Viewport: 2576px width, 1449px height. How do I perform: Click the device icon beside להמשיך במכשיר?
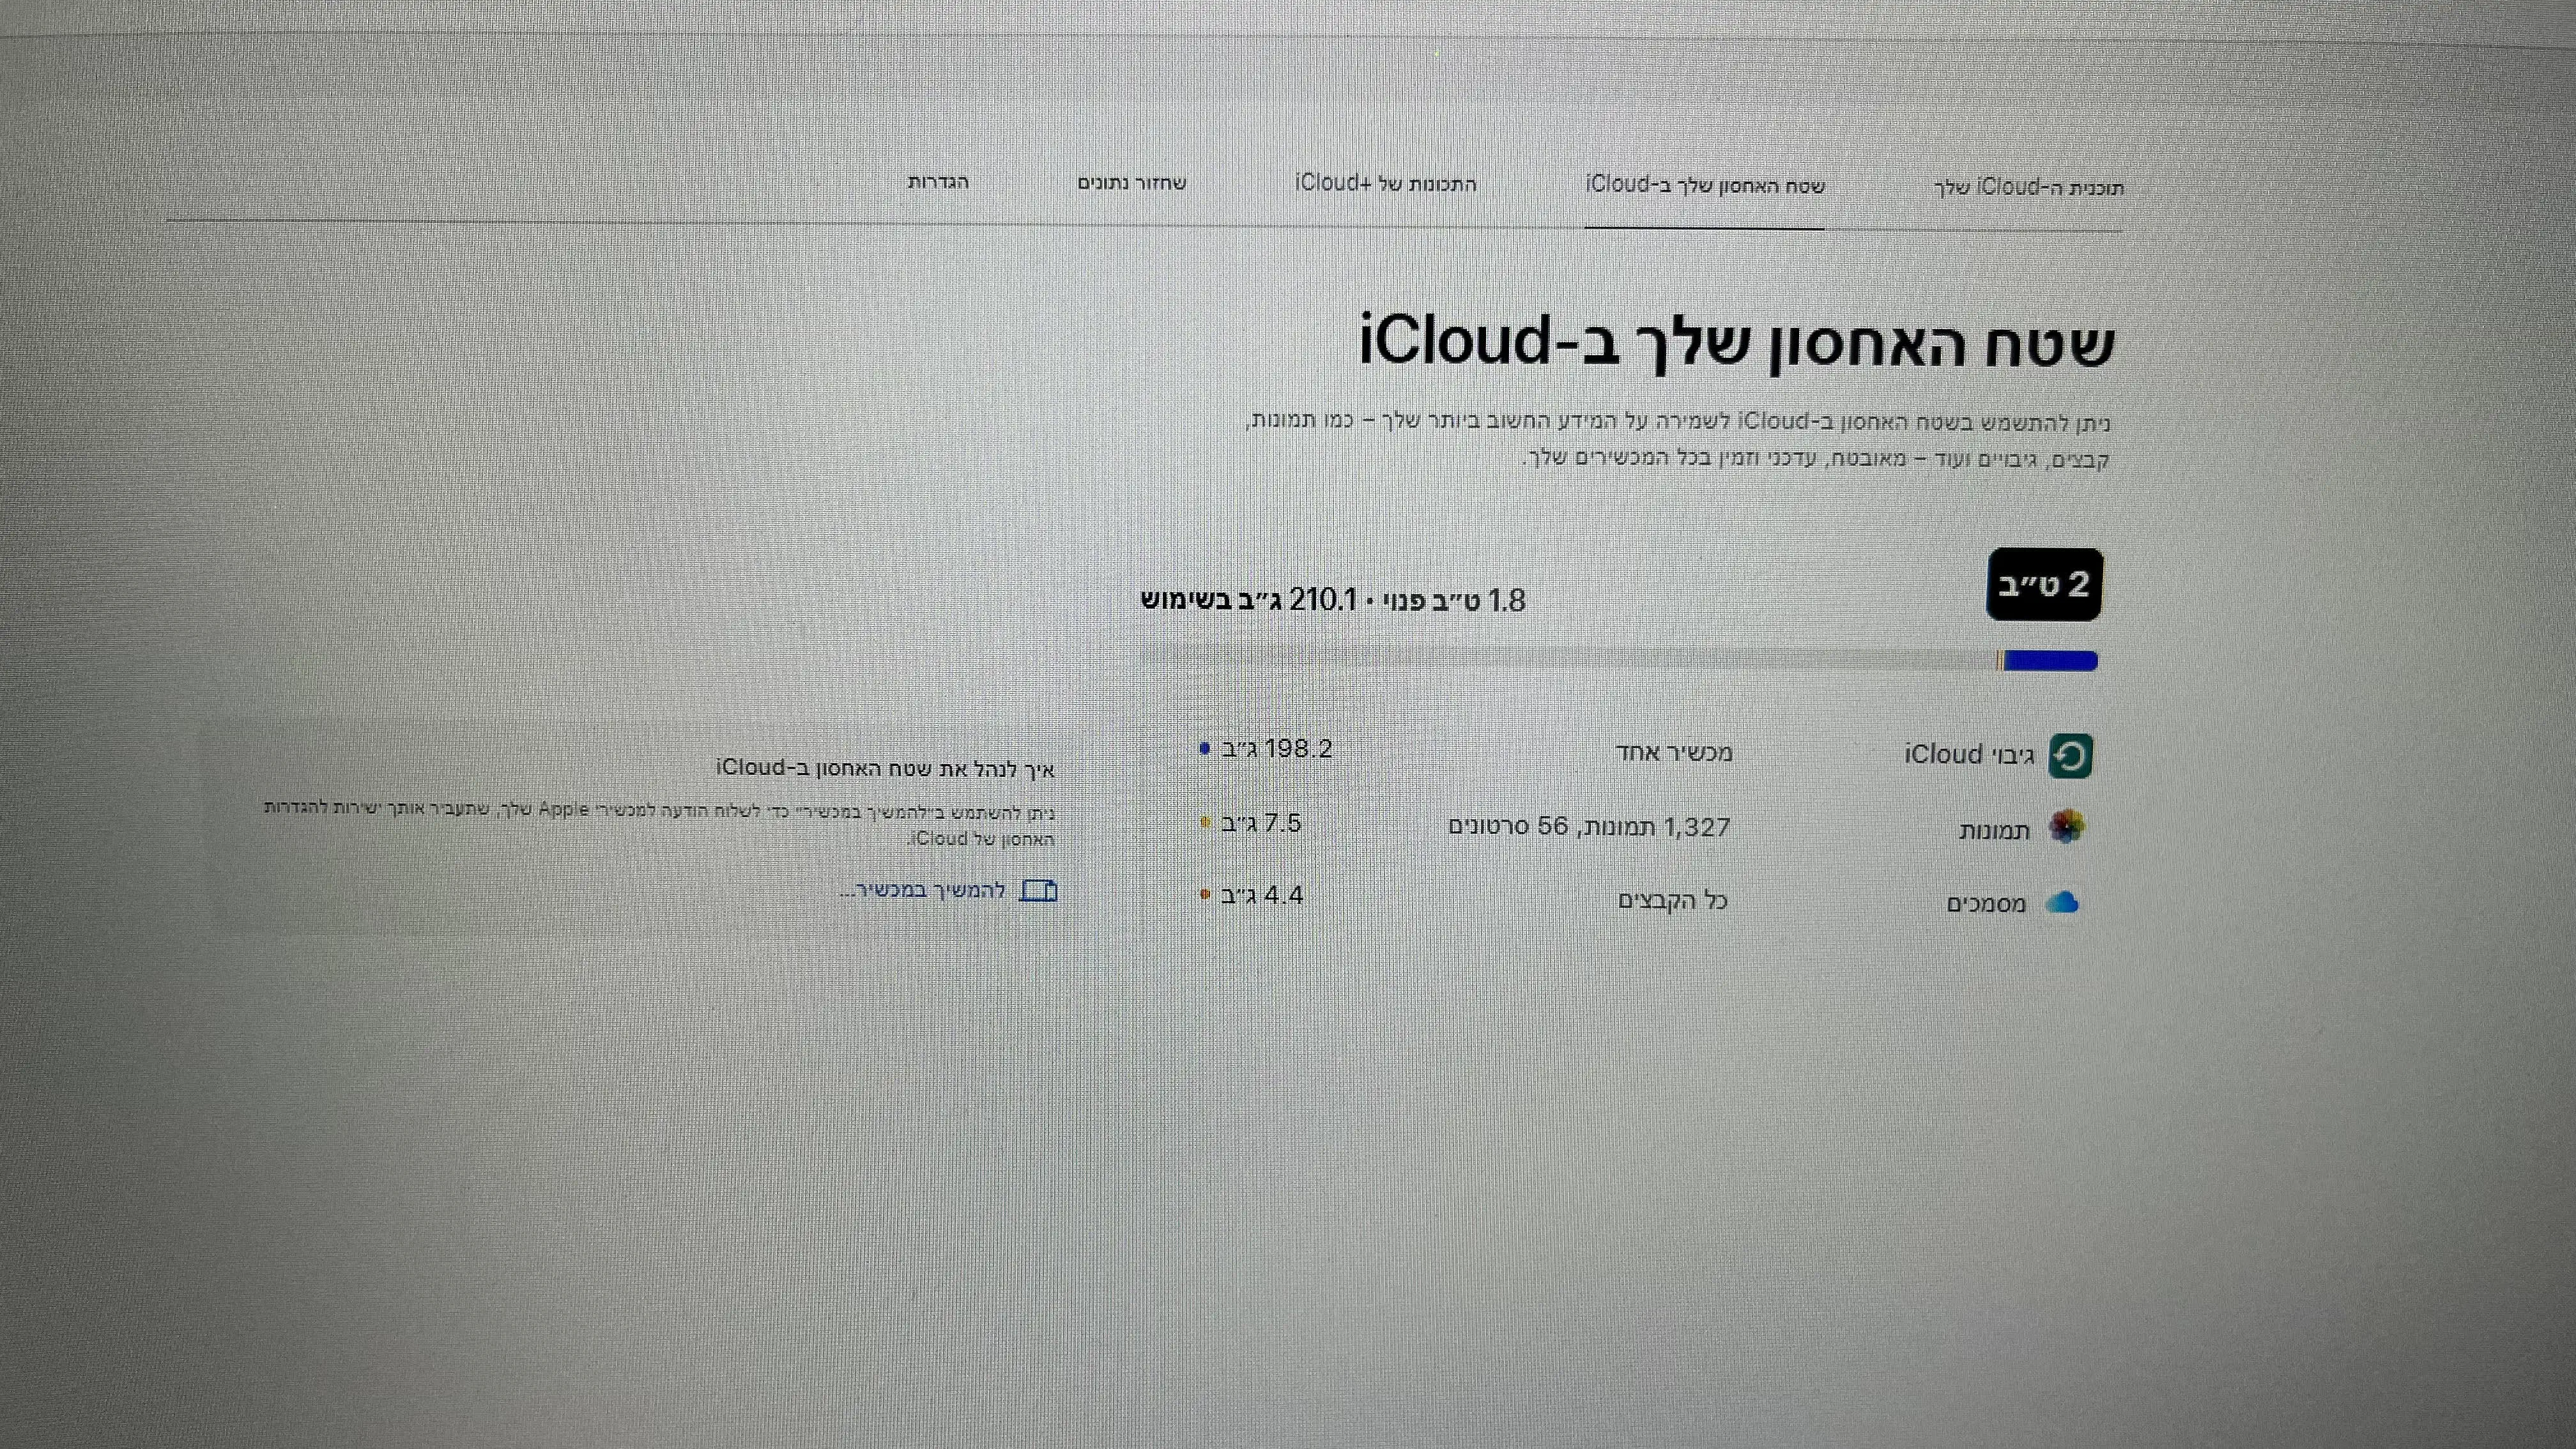click(x=1038, y=890)
